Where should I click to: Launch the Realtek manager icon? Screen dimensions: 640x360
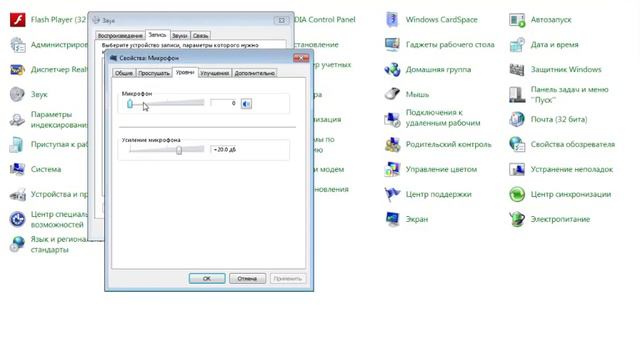coord(18,70)
